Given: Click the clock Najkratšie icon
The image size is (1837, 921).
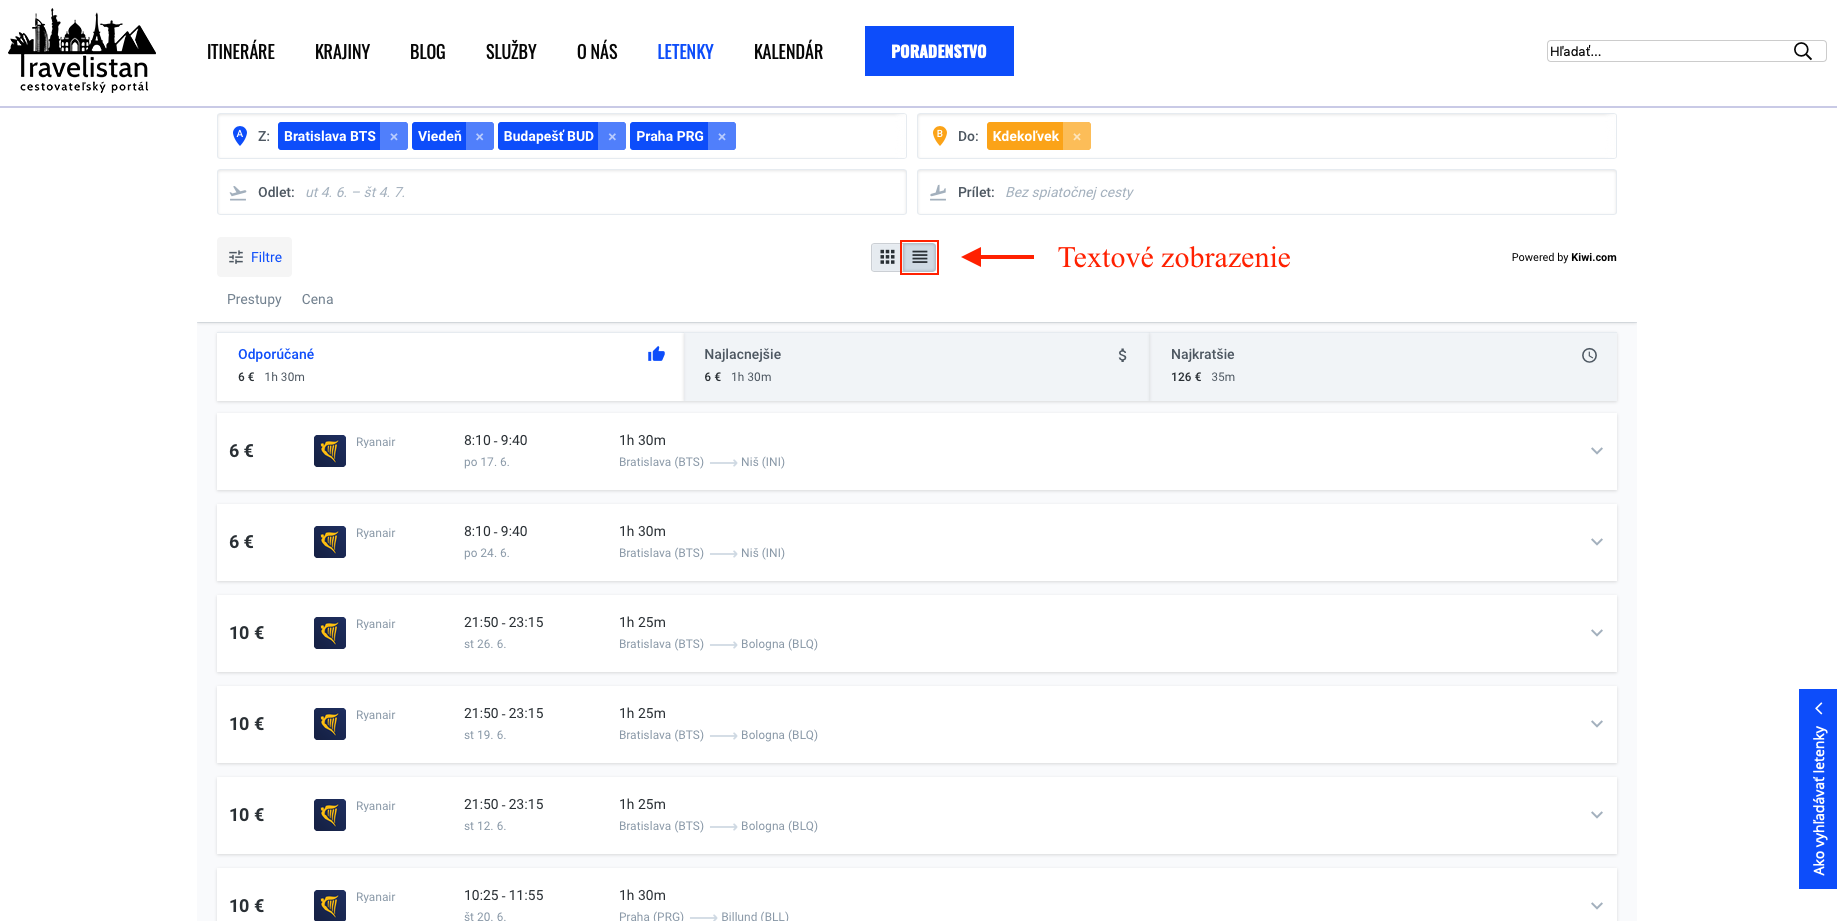Looking at the screenshot, I should click(x=1589, y=355).
